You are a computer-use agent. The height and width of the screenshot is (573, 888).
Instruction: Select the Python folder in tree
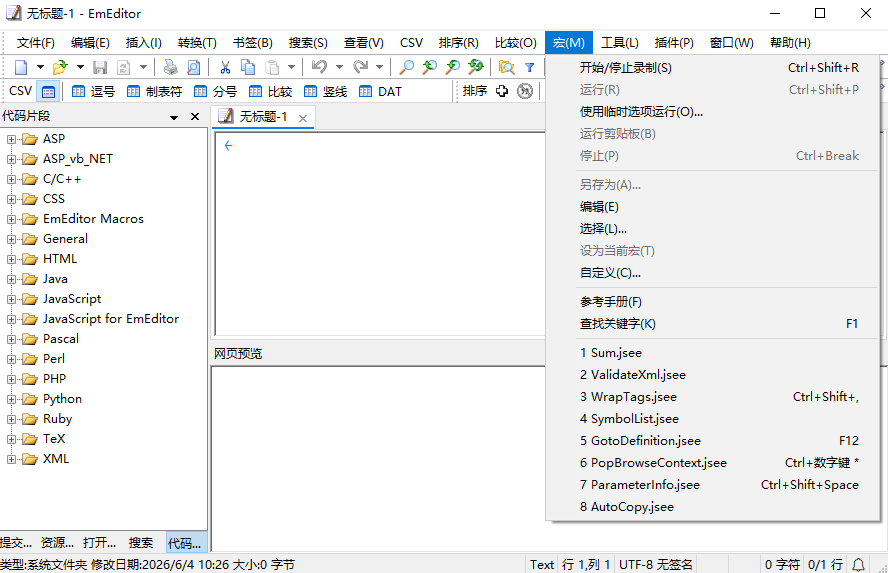[62, 399]
